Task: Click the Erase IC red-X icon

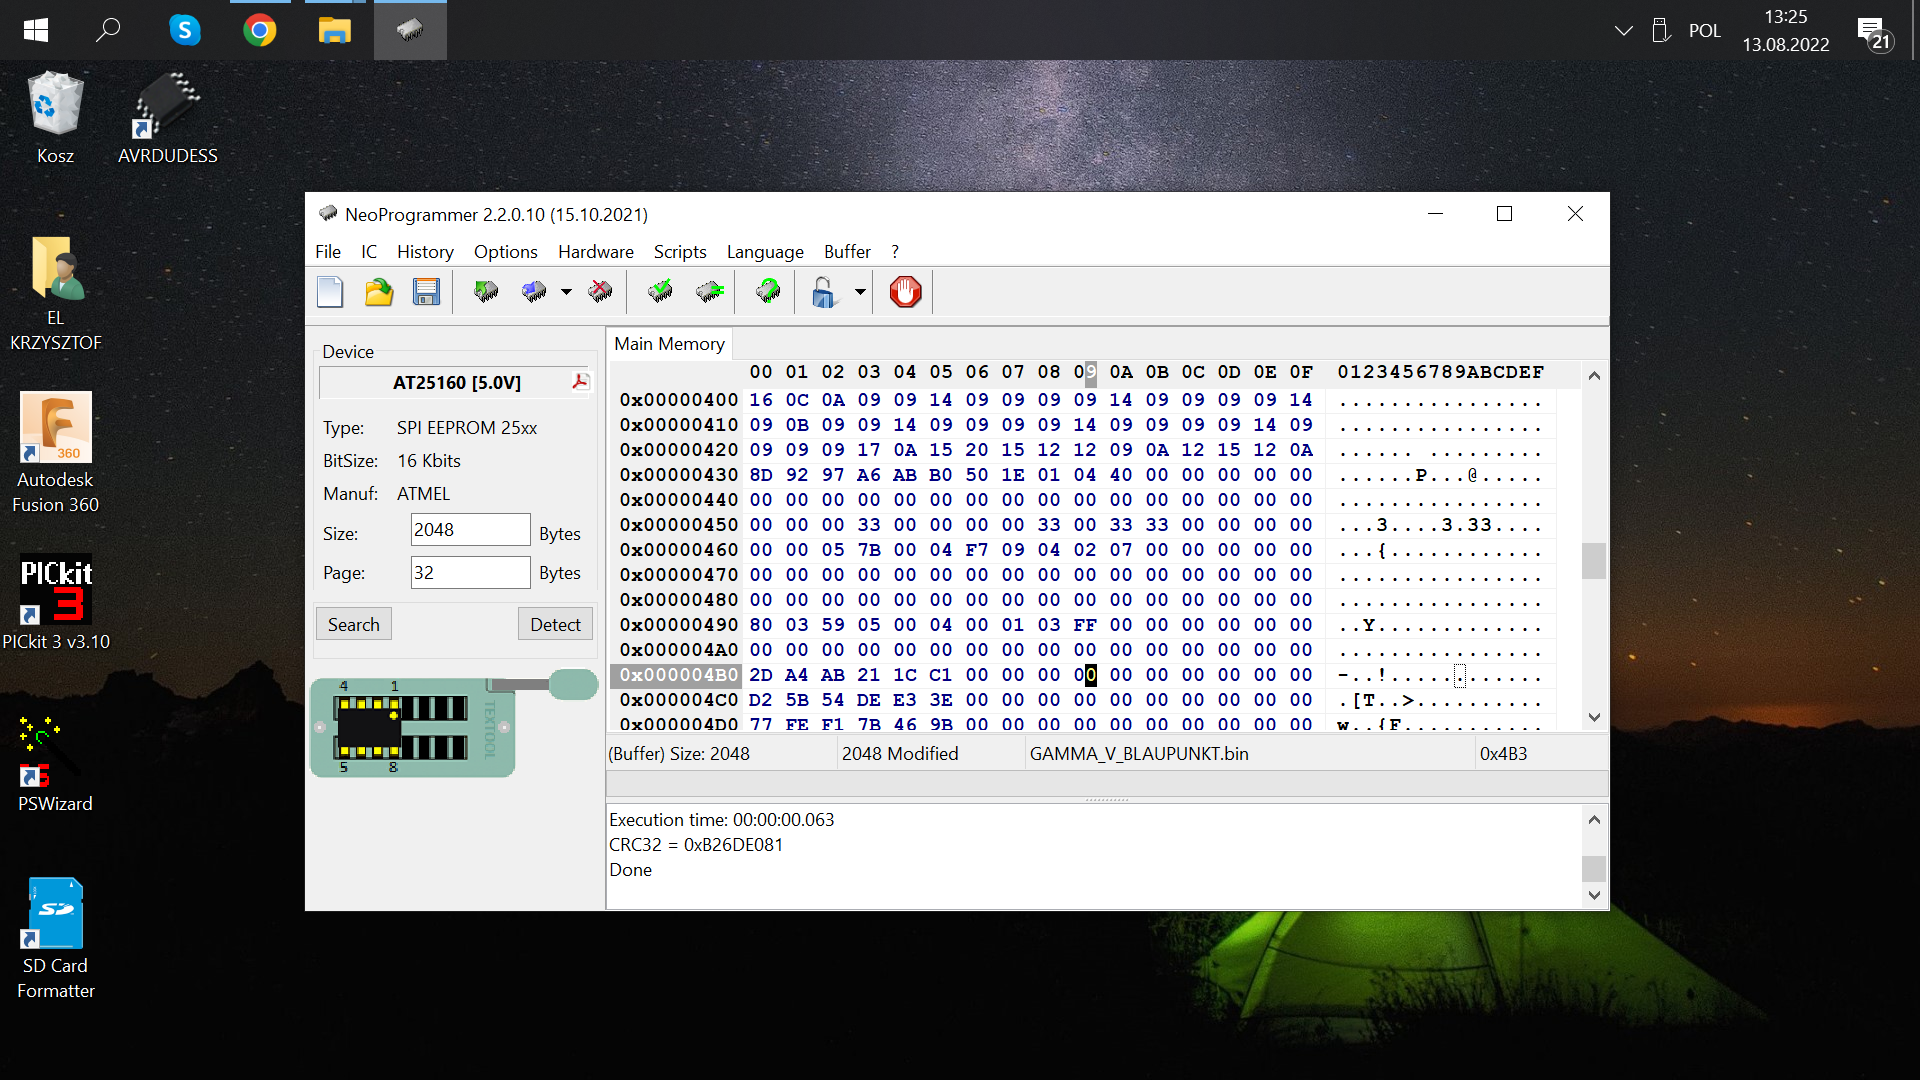Action: pos(600,292)
